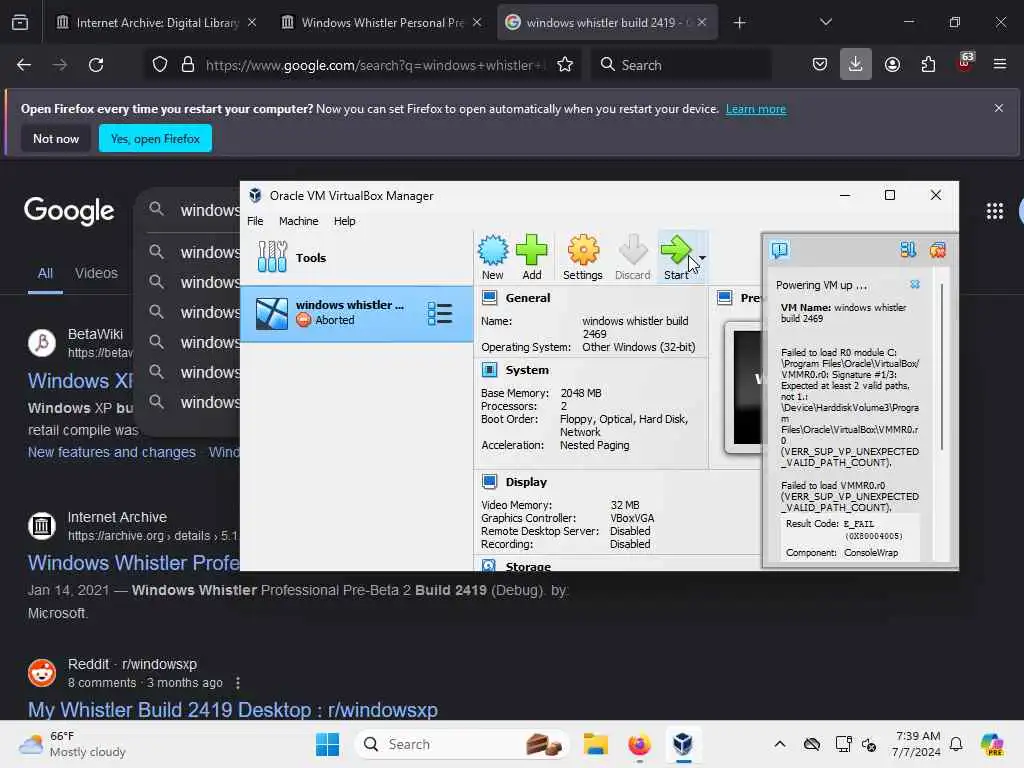Bookmark this page with star icon
Viewport: 1024px width, 768px height.
565,65
